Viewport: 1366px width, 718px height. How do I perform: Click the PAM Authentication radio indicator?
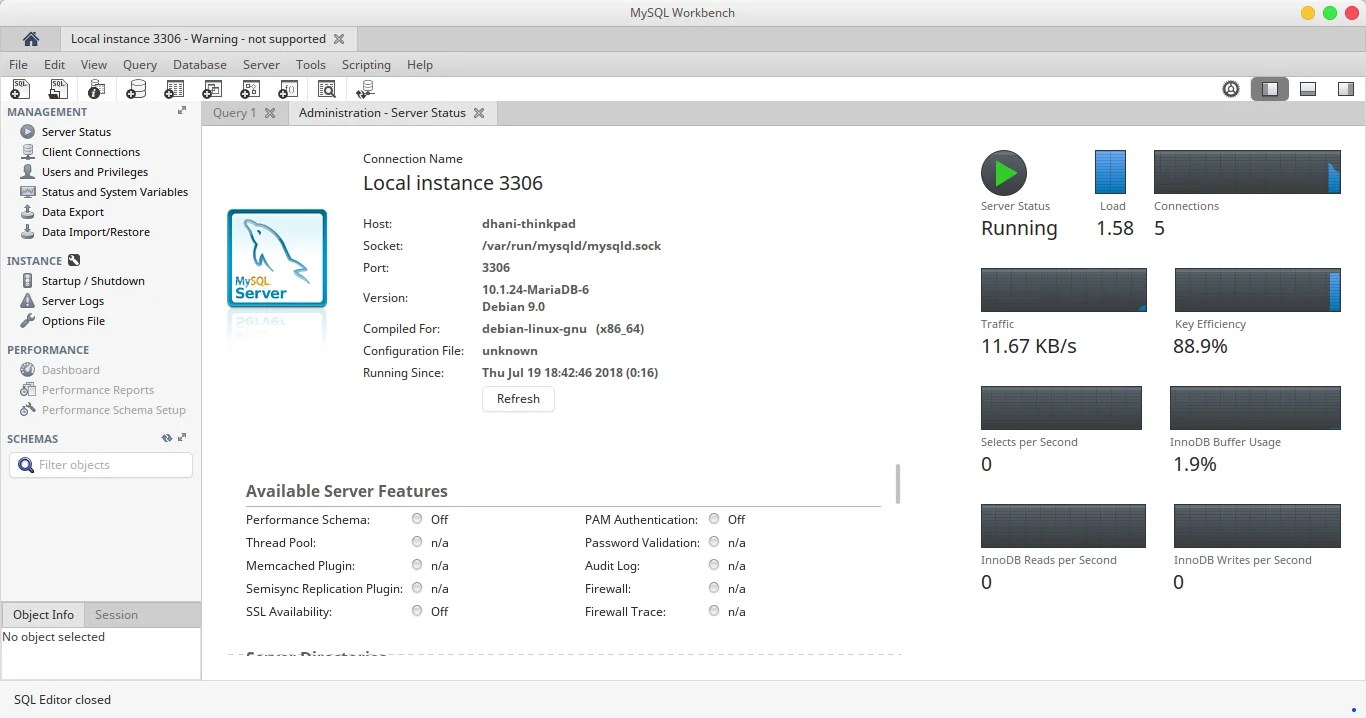coord(714,519)
